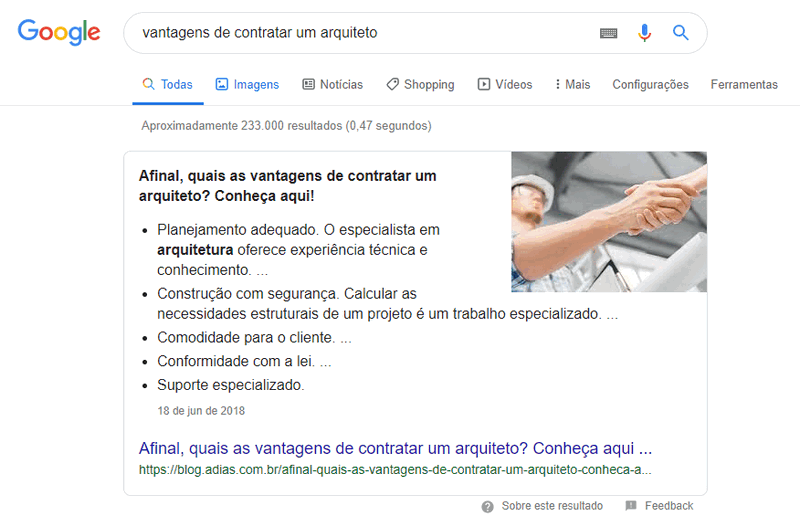
Task: Click the handshake snippet thumbnail
Action: [609, 221]
